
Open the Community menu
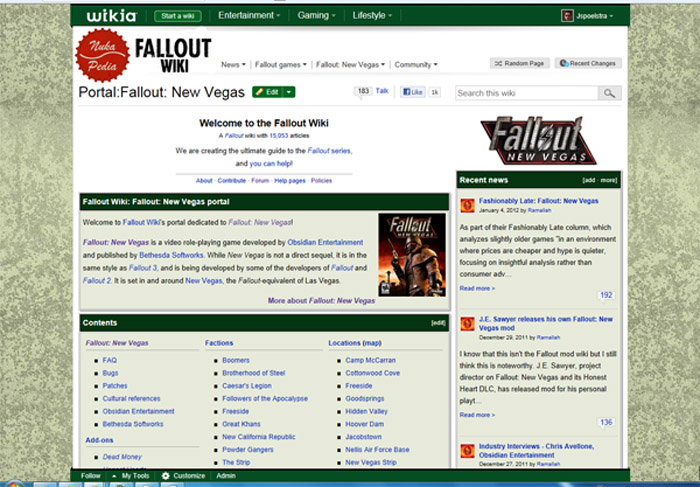click(416, 65)
